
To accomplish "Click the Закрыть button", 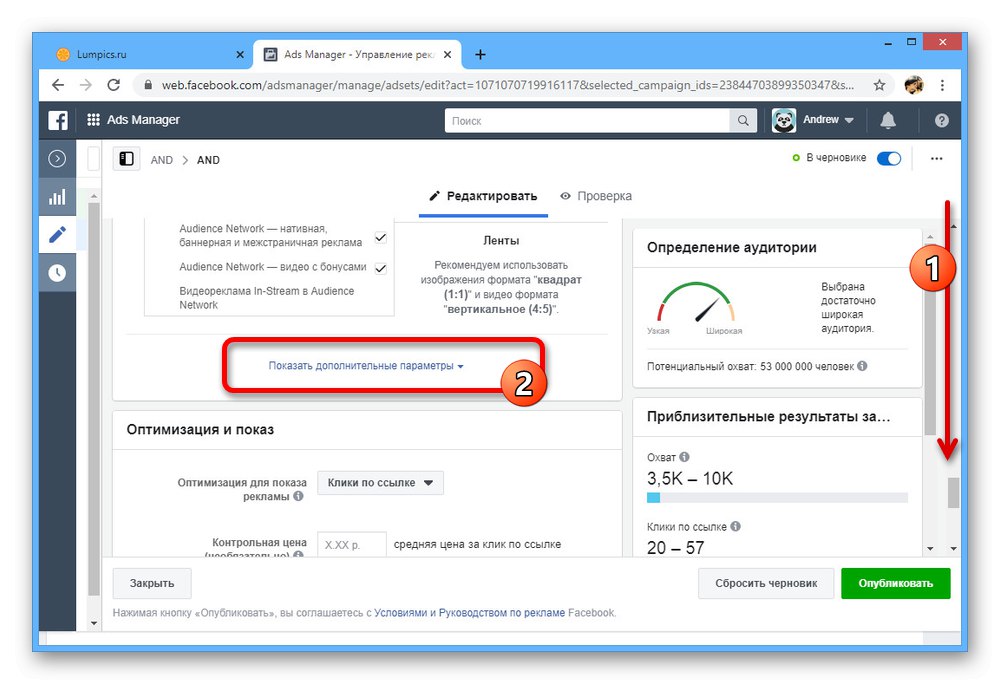I will point(152,583).
